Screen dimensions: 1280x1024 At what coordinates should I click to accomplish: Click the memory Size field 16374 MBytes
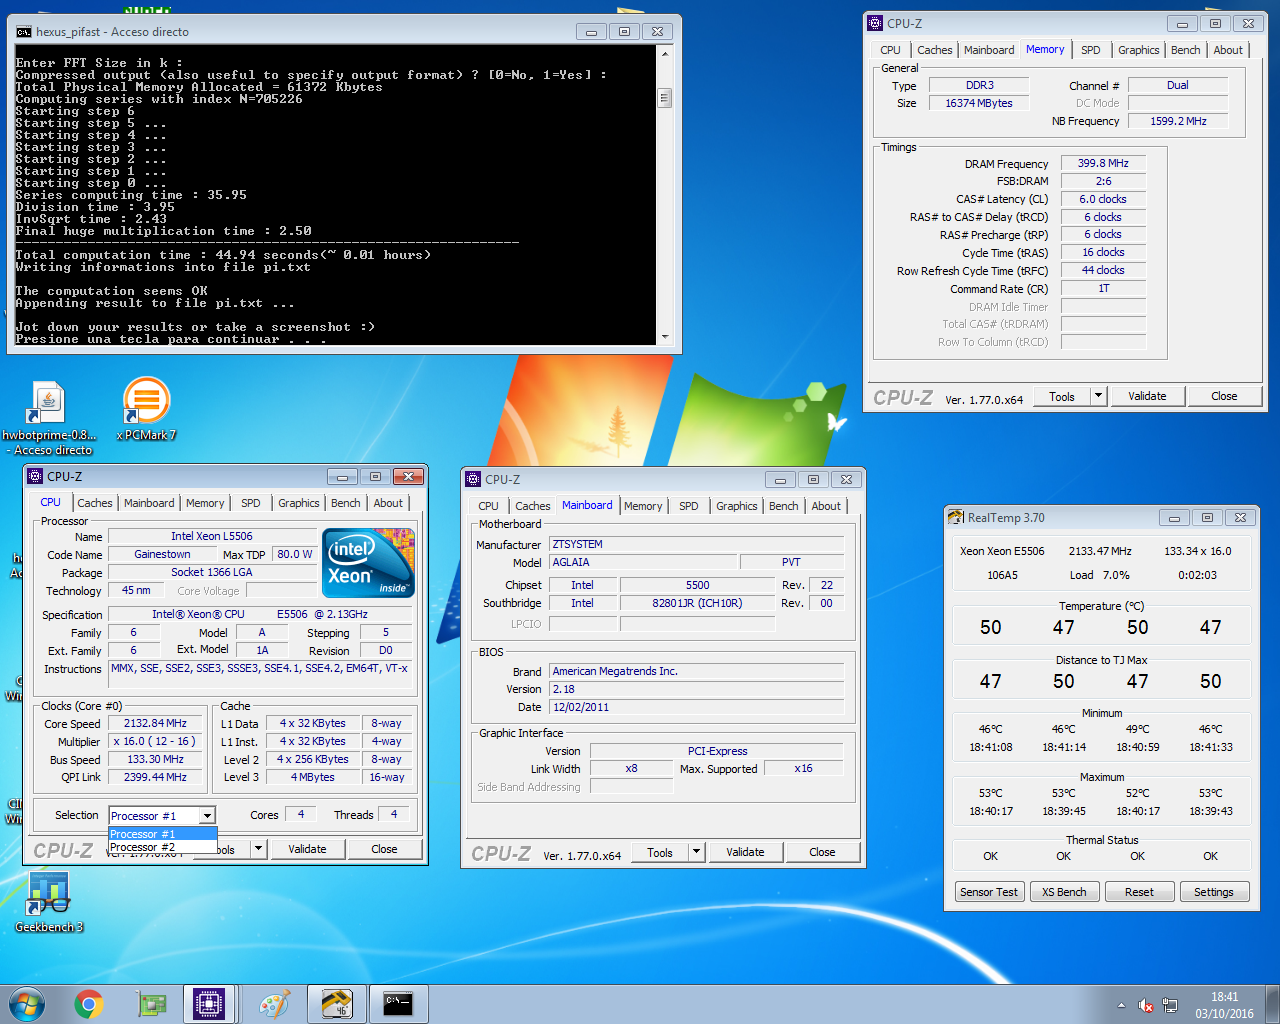click(979, 103)
